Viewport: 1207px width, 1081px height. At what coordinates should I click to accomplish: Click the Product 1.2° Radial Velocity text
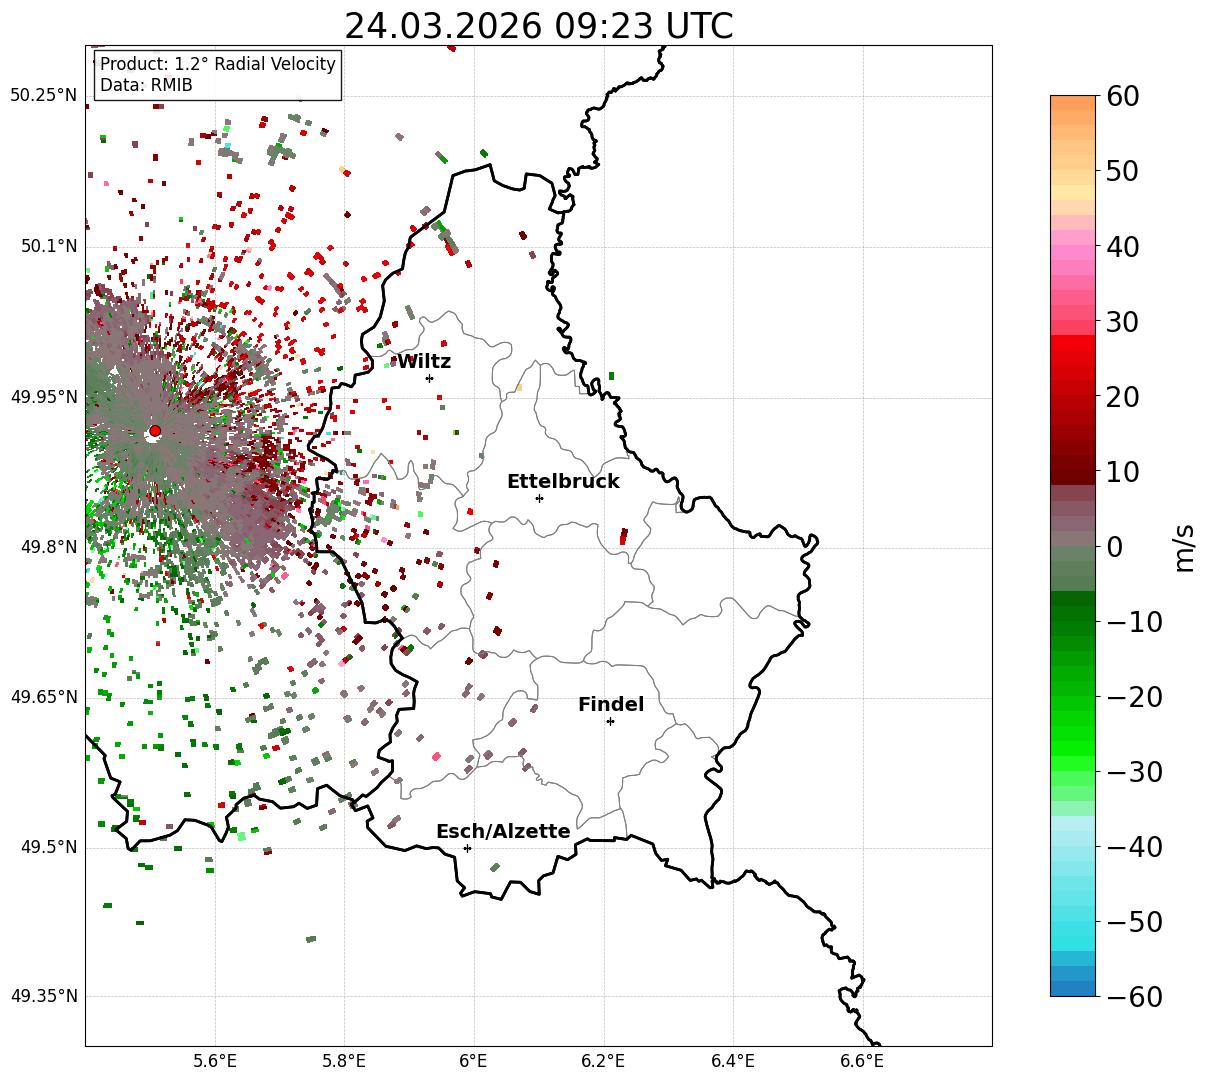pos(218,64)
